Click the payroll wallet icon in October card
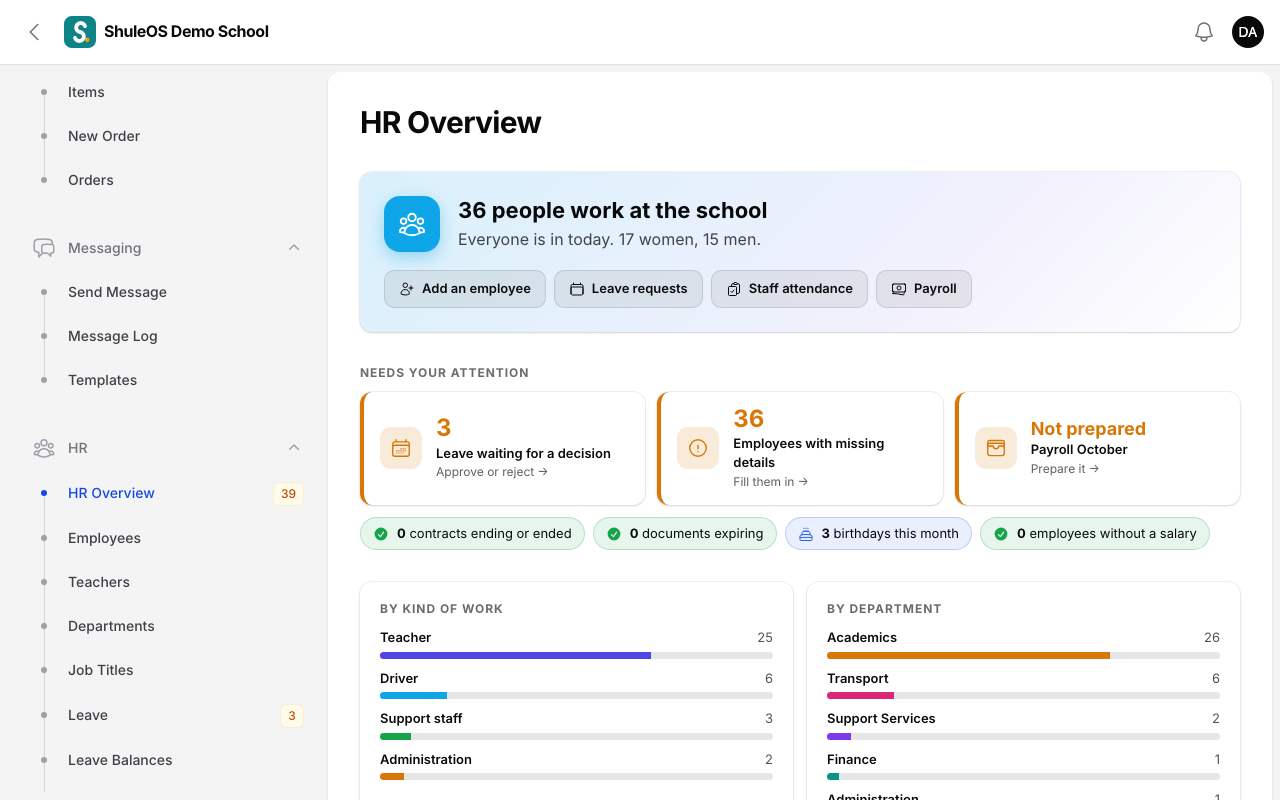 point(996,448)
